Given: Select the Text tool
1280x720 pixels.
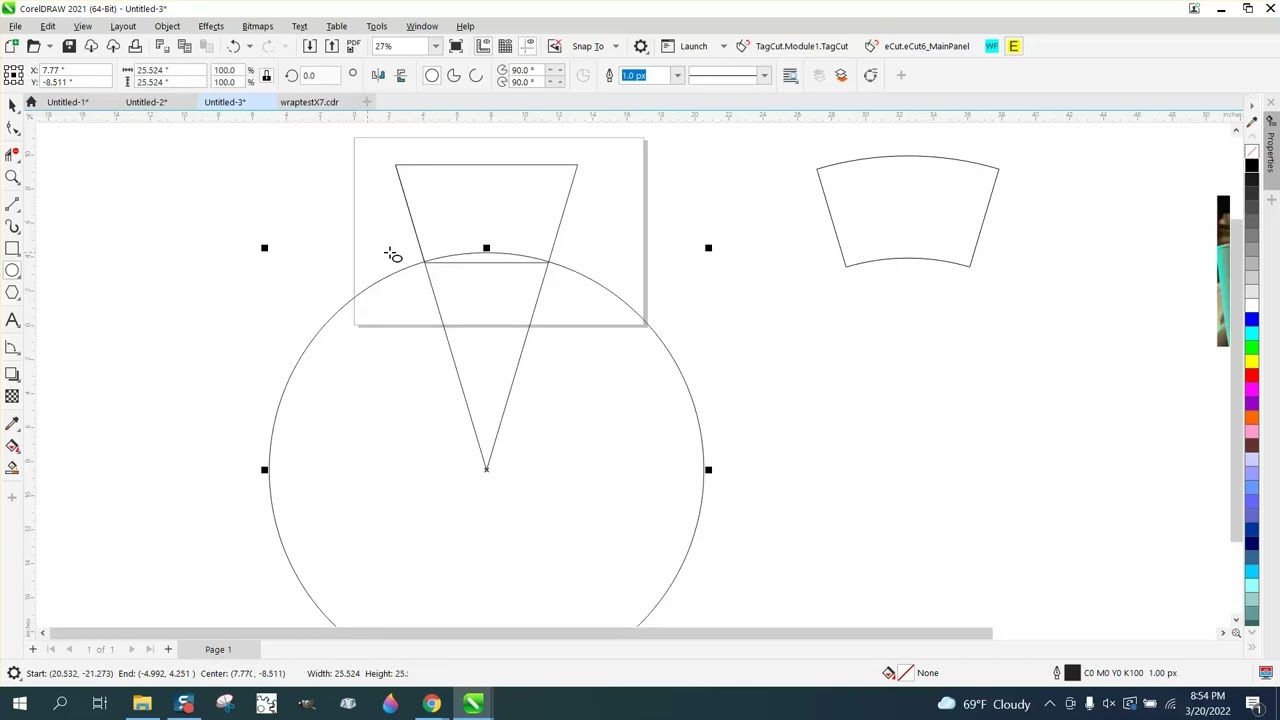Looking at the screenshot, I should click(12, 320).
